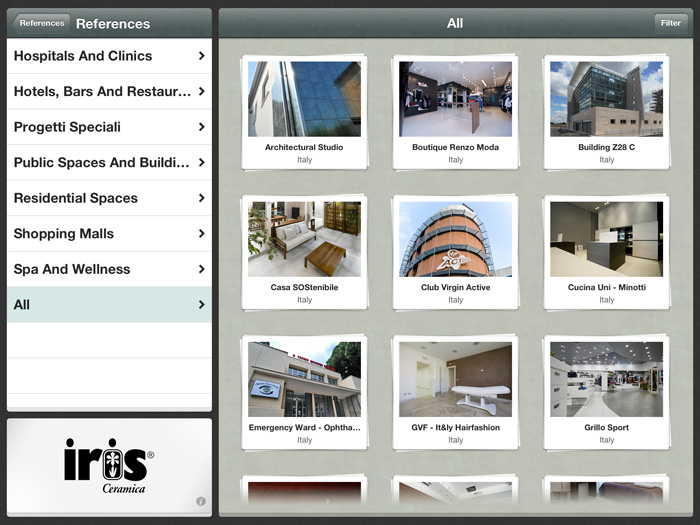700x525 pixels.
Task: Click the Boutique Renzo Moda title text
Action: point(455,147)
